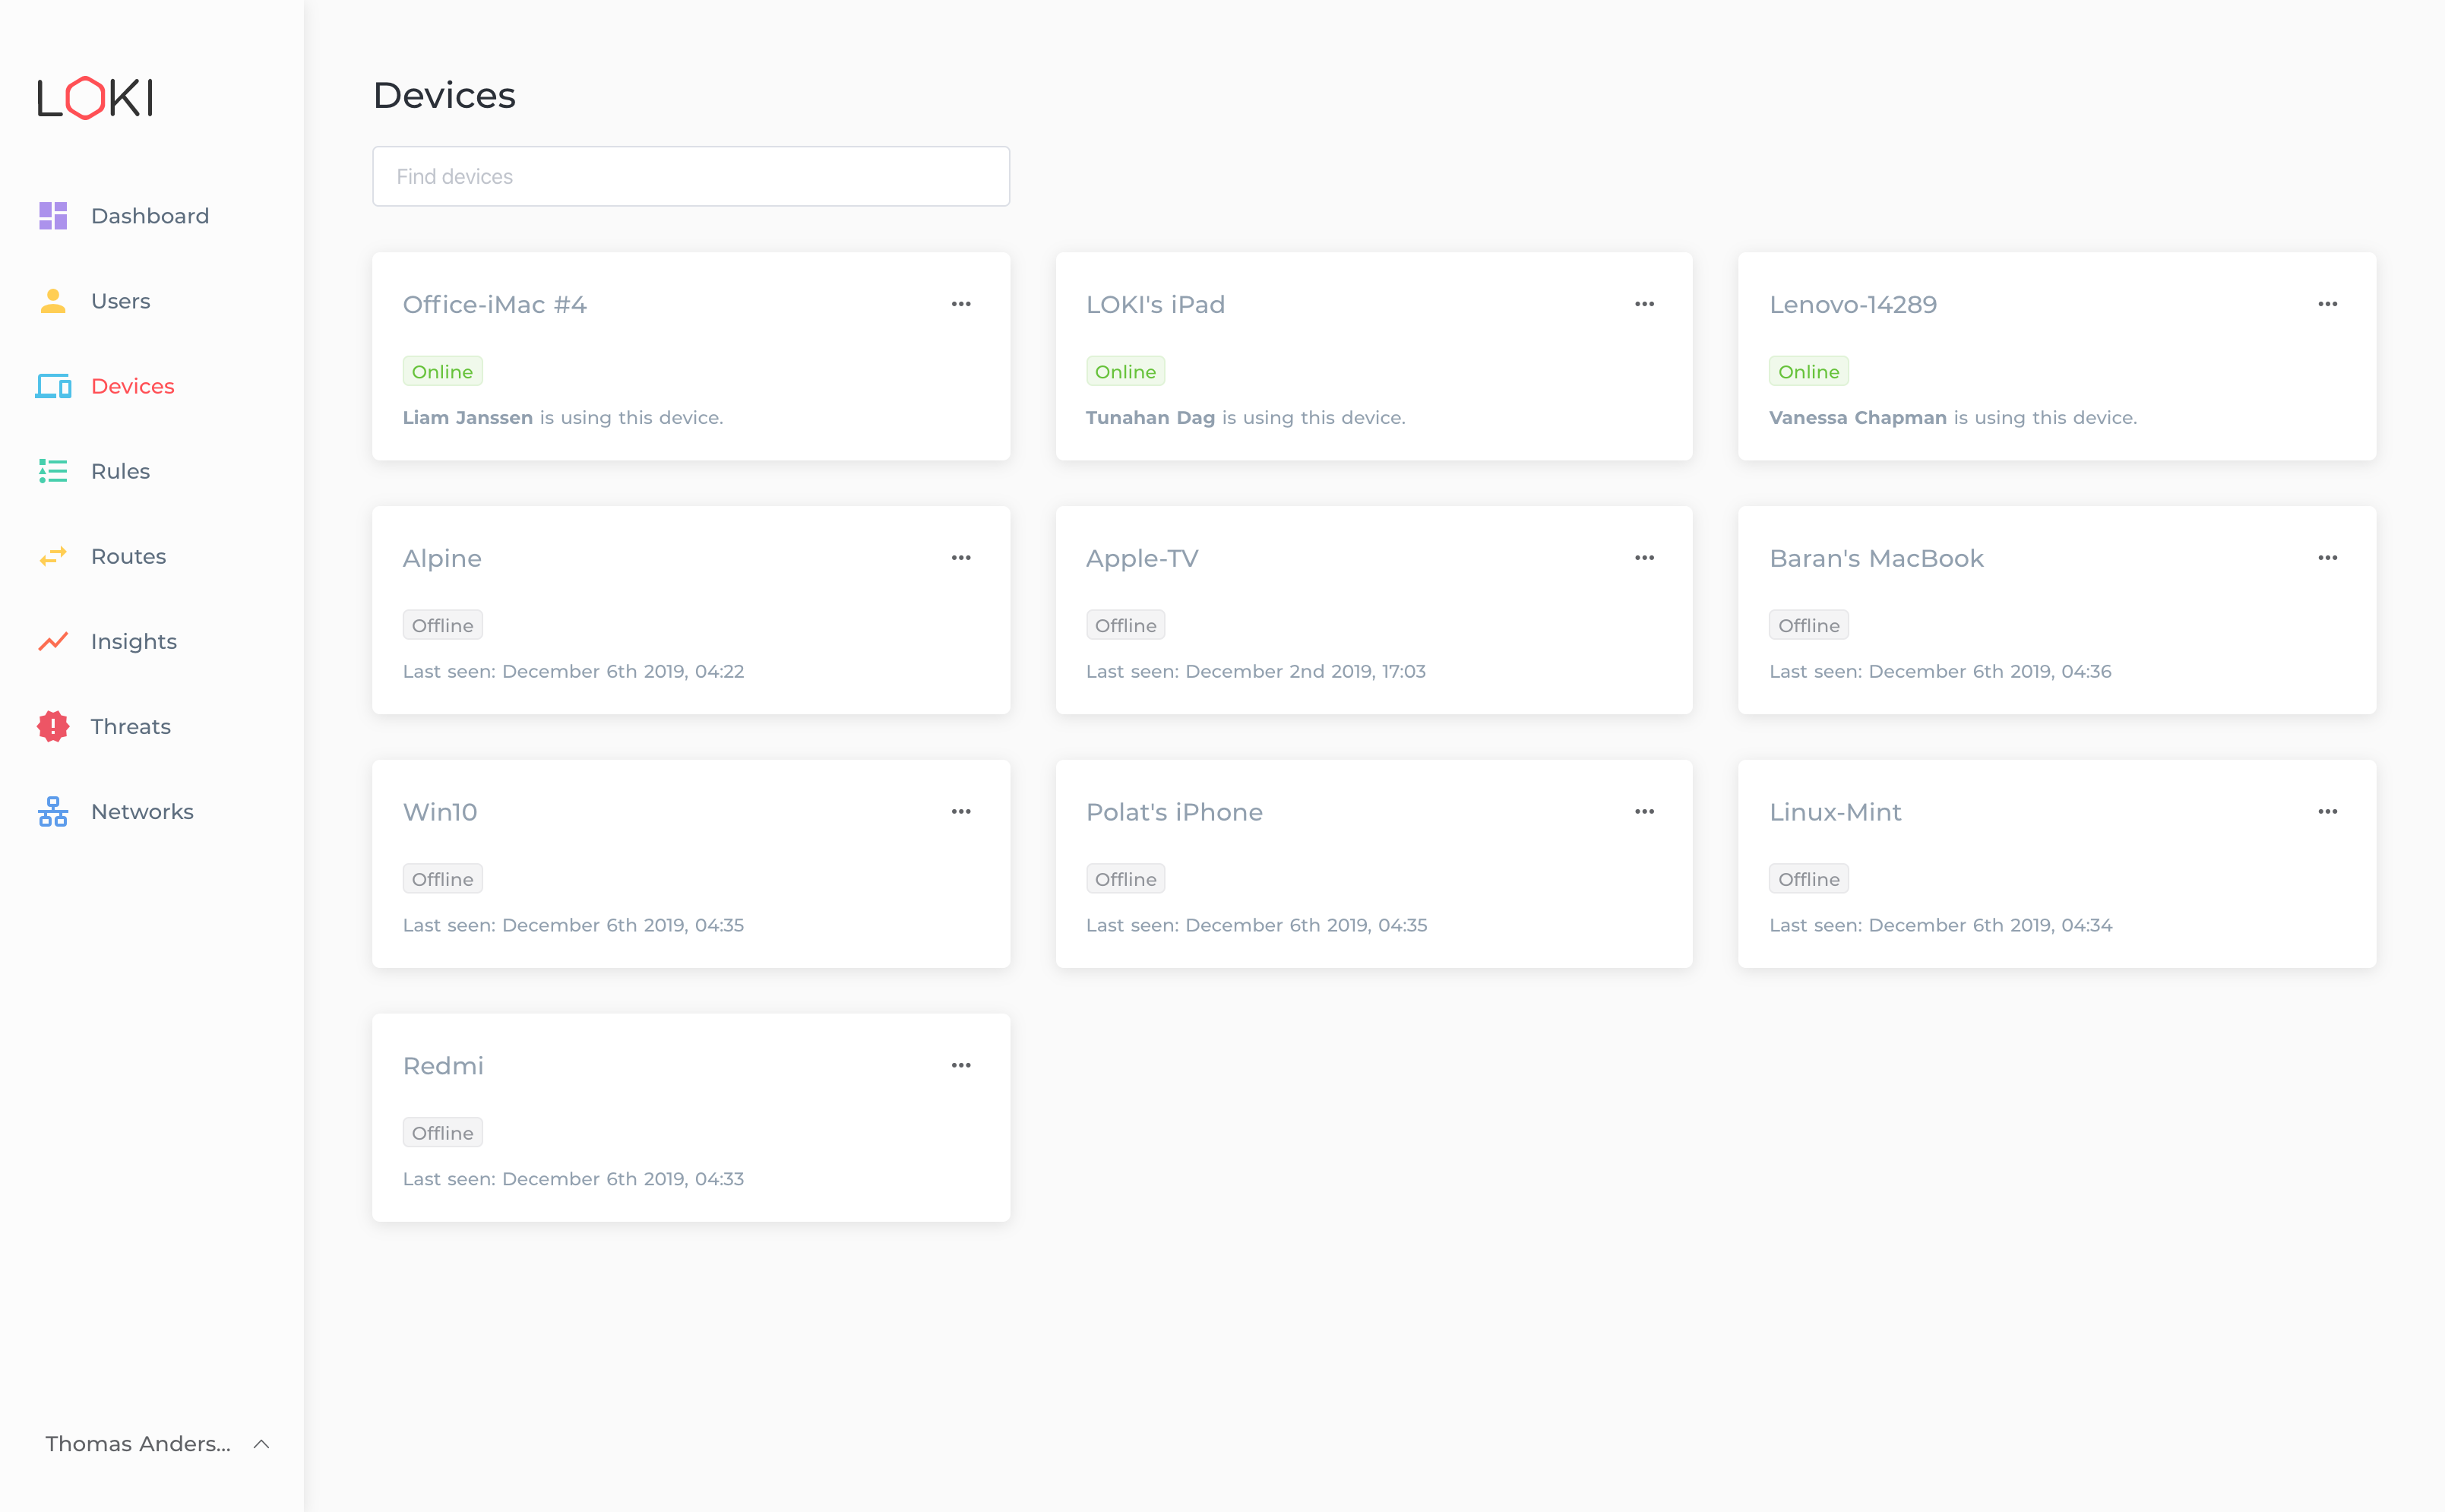
Task: Open options menu for Office-iMac #4
Action: point(961,304)
